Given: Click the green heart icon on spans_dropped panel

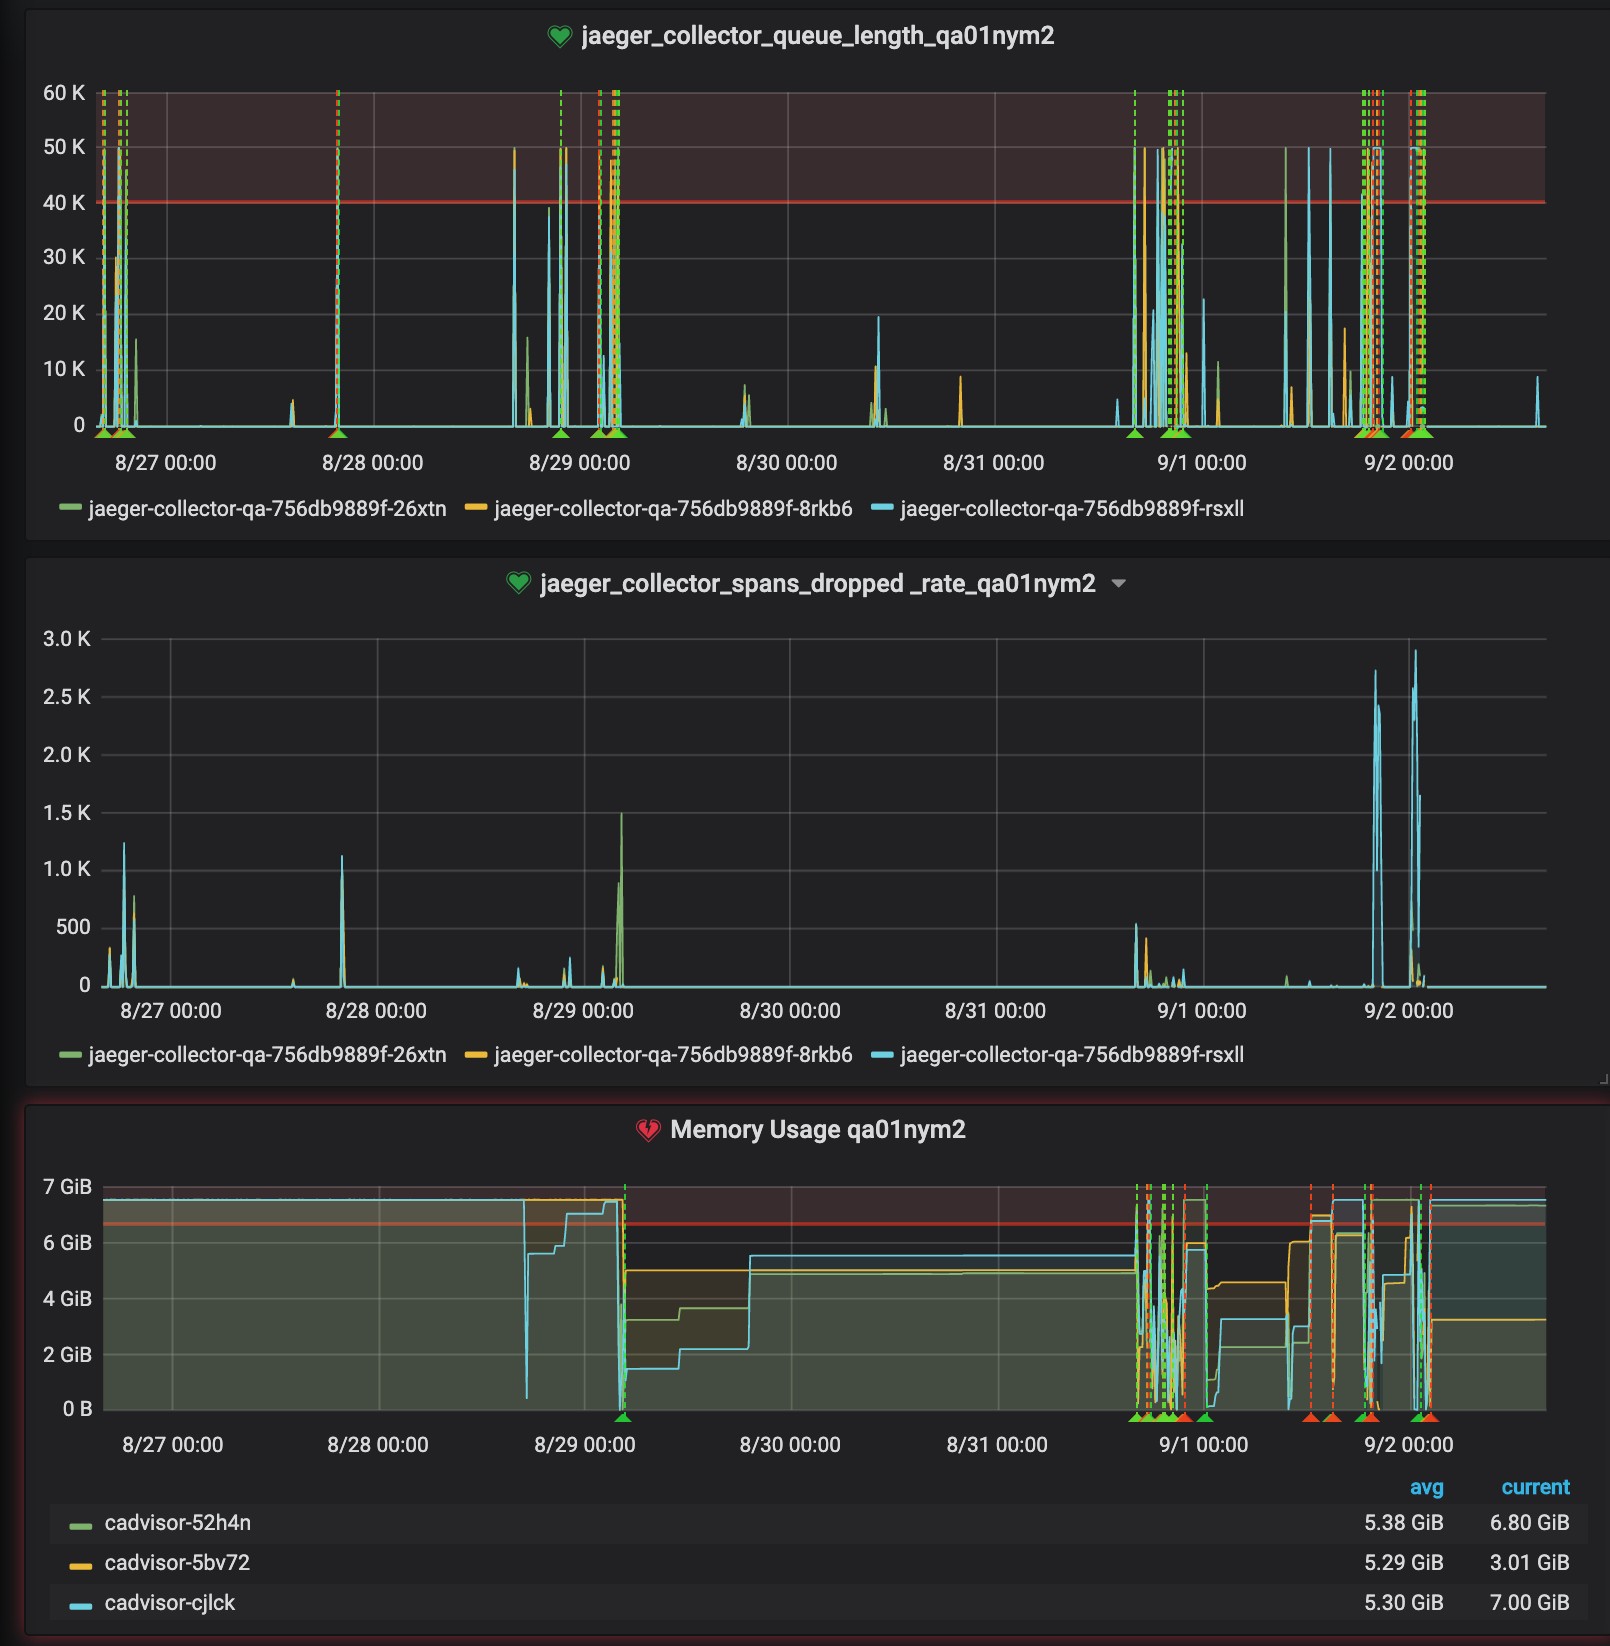Looking at the screenshot, I should [519, 581].
